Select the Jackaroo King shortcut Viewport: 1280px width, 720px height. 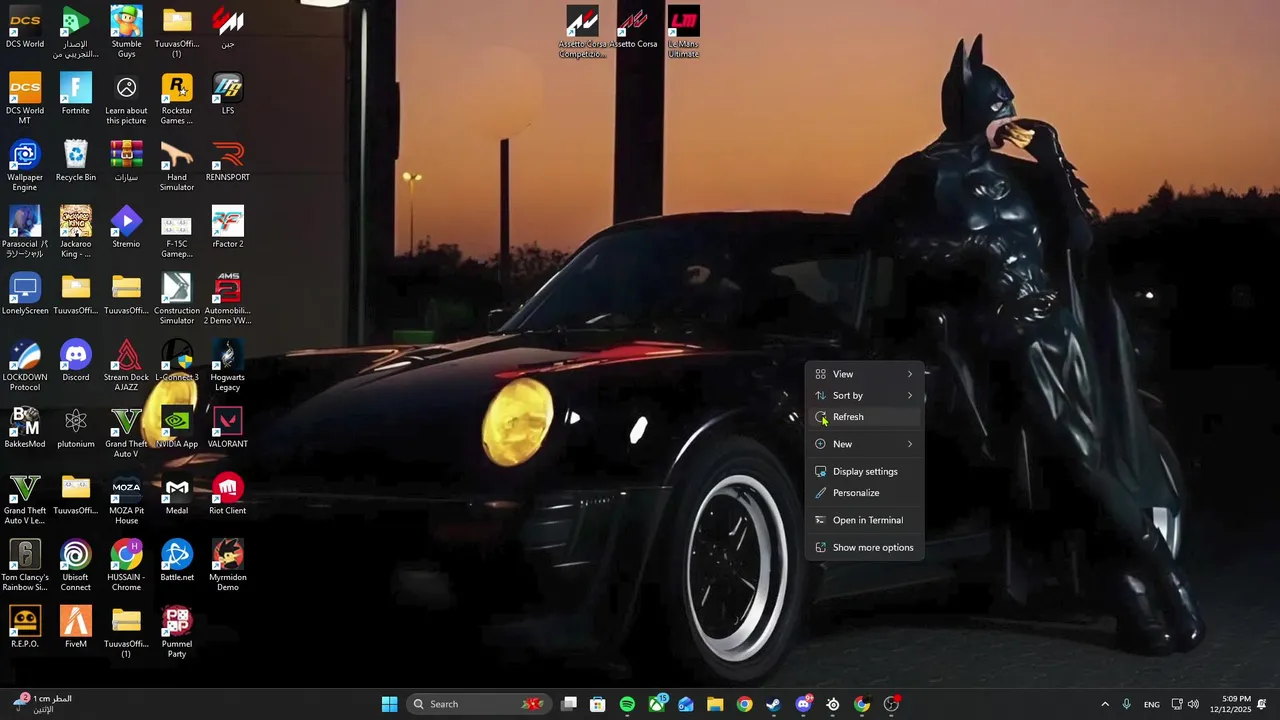pos(76,232)
